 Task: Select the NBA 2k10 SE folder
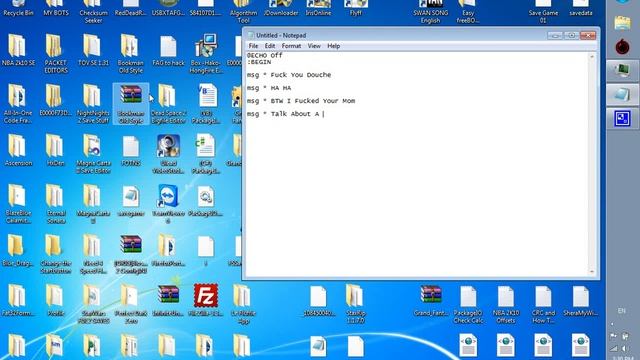pos(18,50)
